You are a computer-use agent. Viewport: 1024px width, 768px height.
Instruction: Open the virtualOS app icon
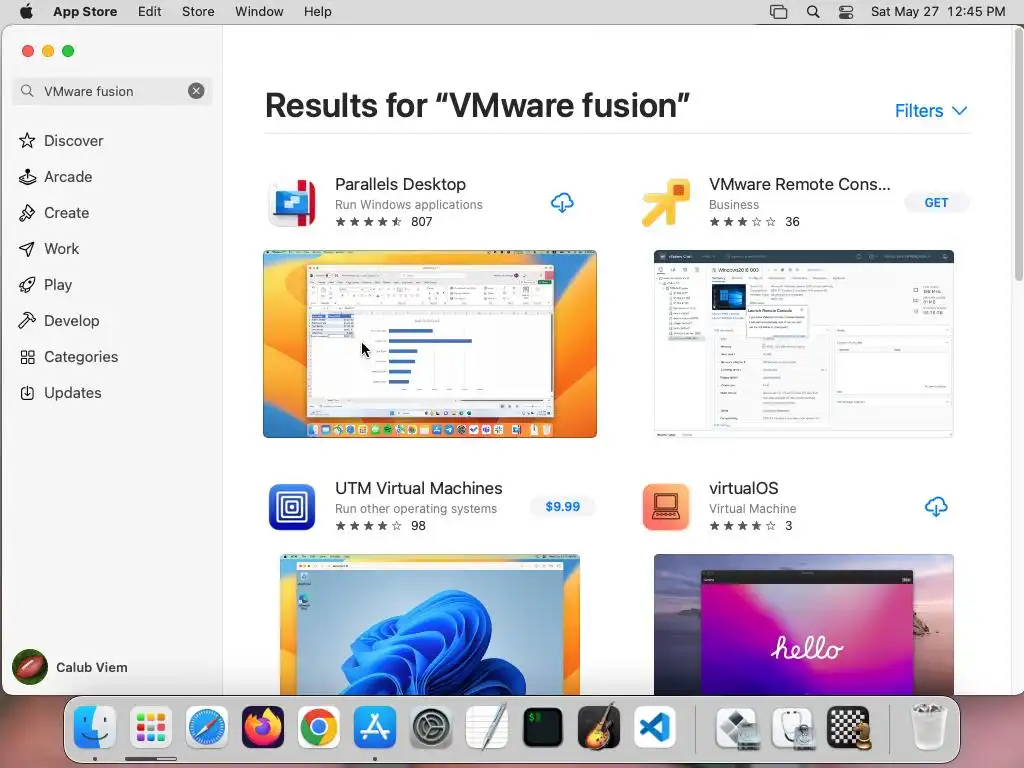[x=665, y=506]
